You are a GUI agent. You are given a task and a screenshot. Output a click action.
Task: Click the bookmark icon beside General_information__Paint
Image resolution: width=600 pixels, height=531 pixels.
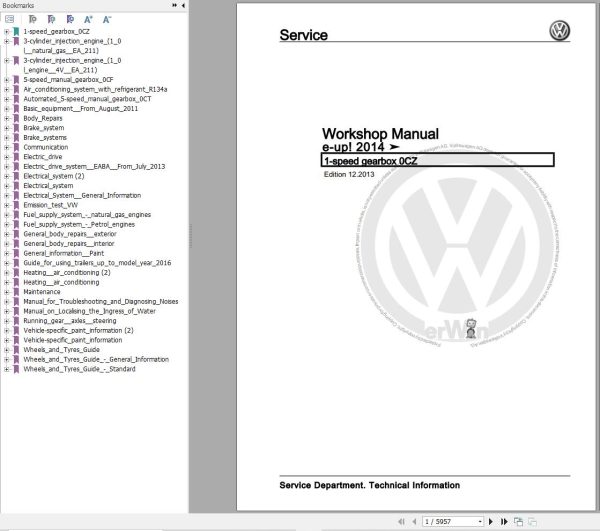coord(16,253)
